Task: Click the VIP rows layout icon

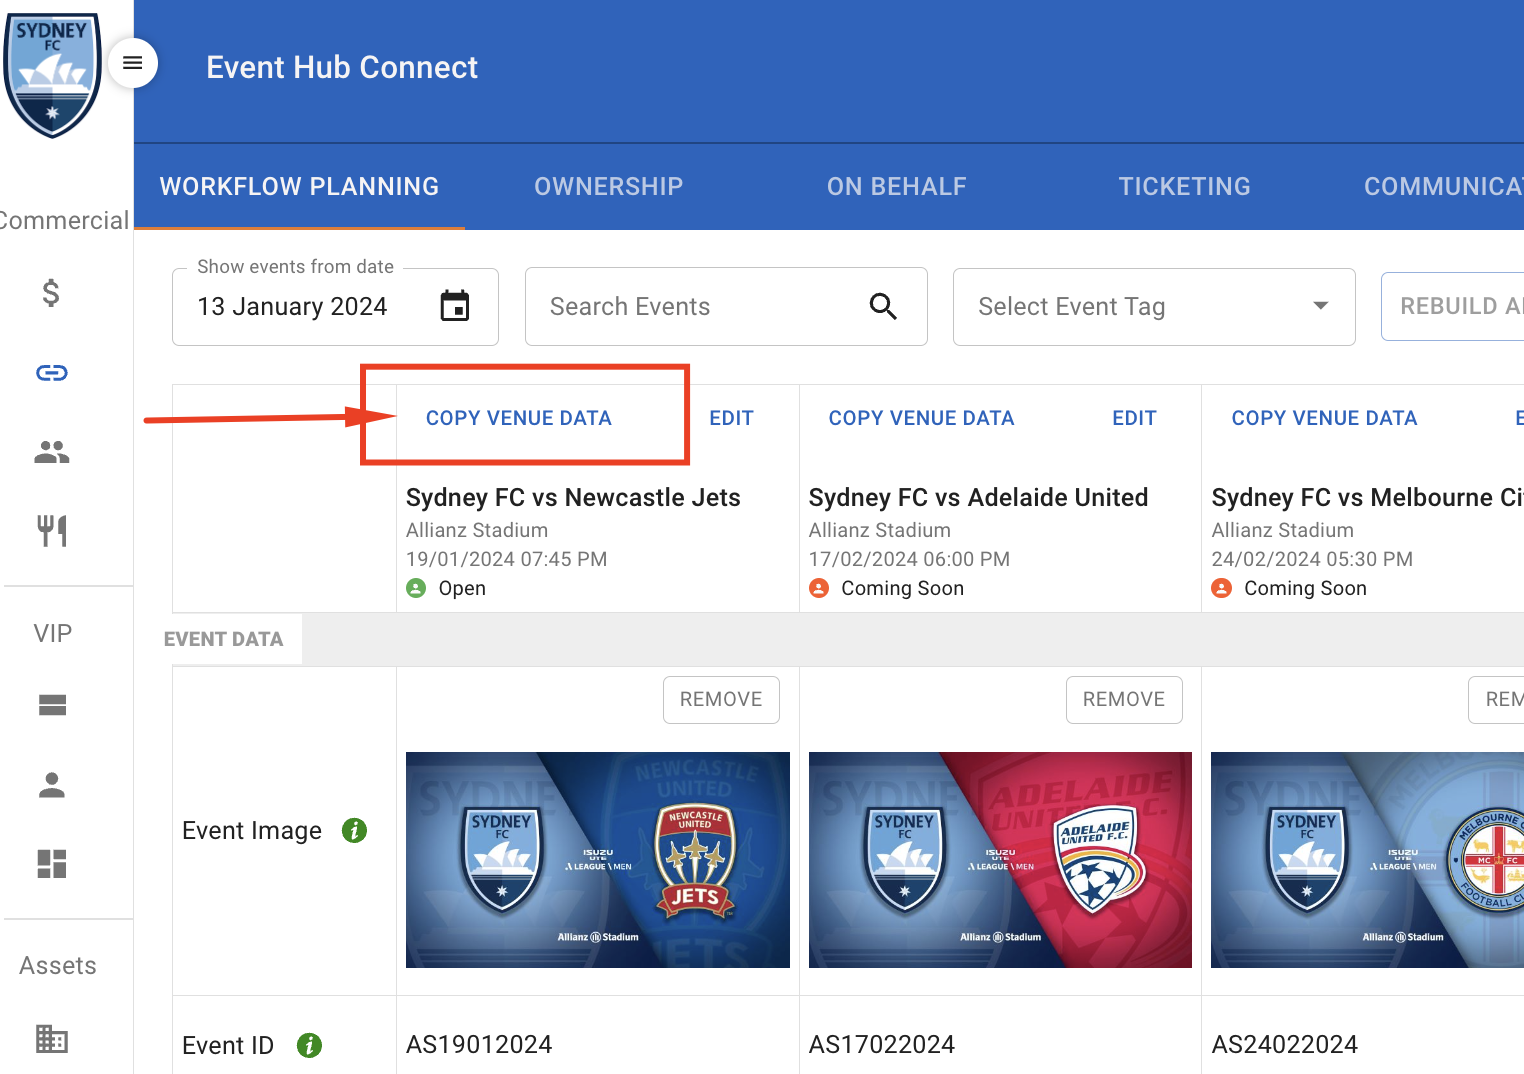Action: pos(52,706)
